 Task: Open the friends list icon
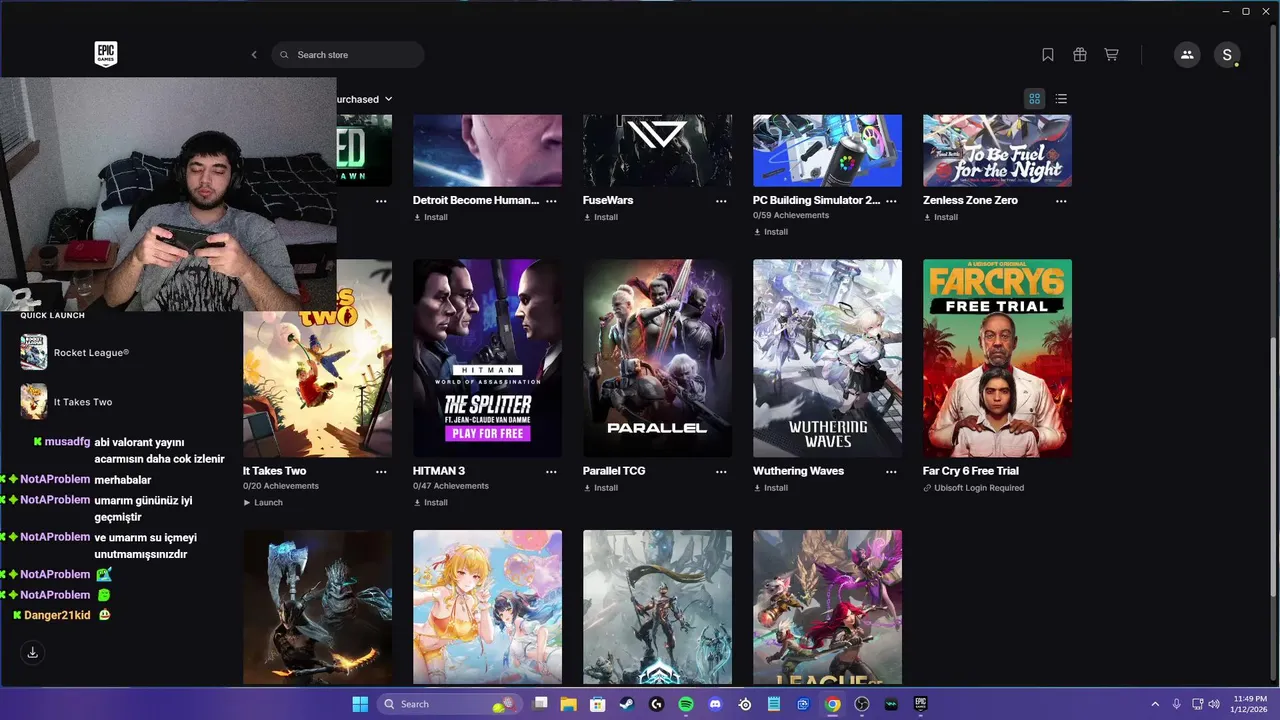click(1187, 55)
